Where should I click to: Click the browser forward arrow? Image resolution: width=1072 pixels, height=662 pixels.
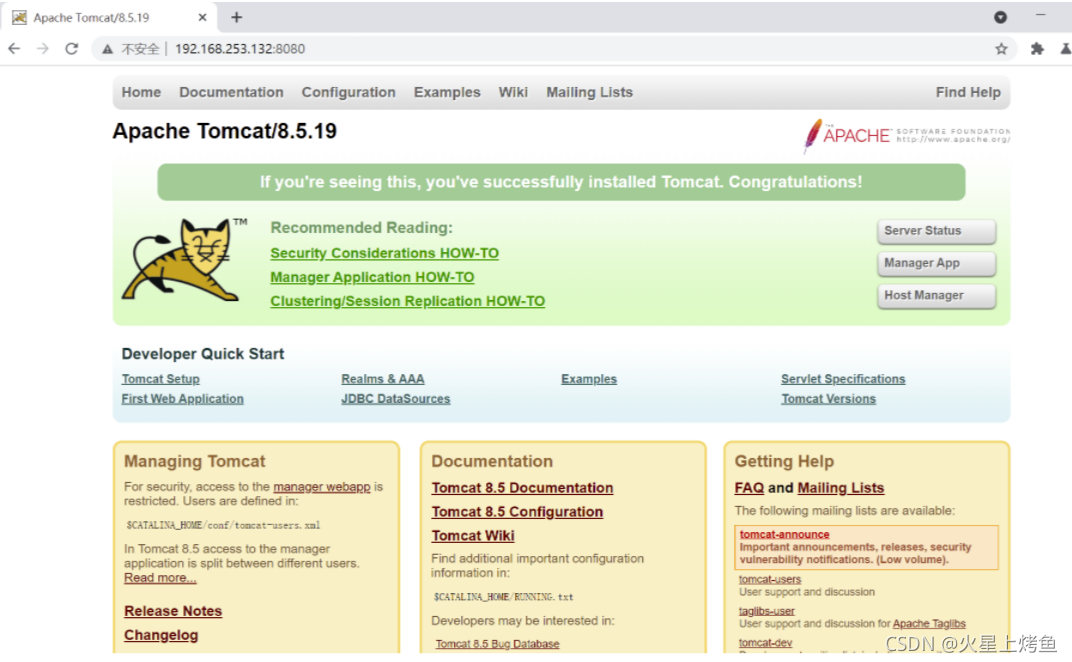point(42,49)
